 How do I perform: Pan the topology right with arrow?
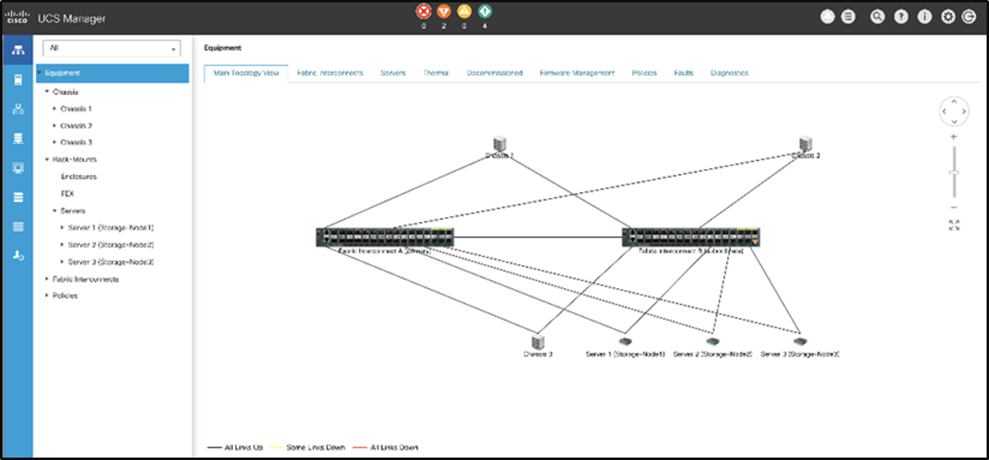click(964, 111)
